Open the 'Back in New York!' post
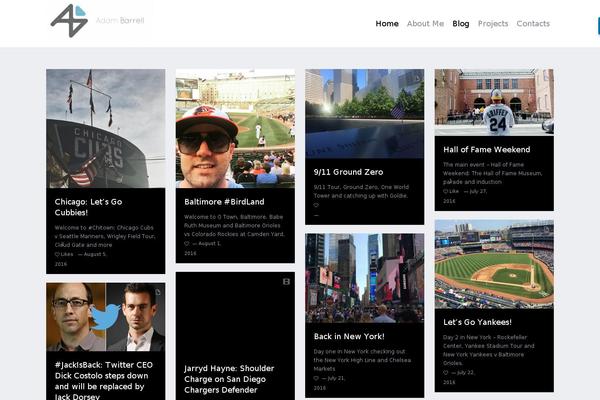The width and height of the screenshot is (600, 400). point(349,336)
